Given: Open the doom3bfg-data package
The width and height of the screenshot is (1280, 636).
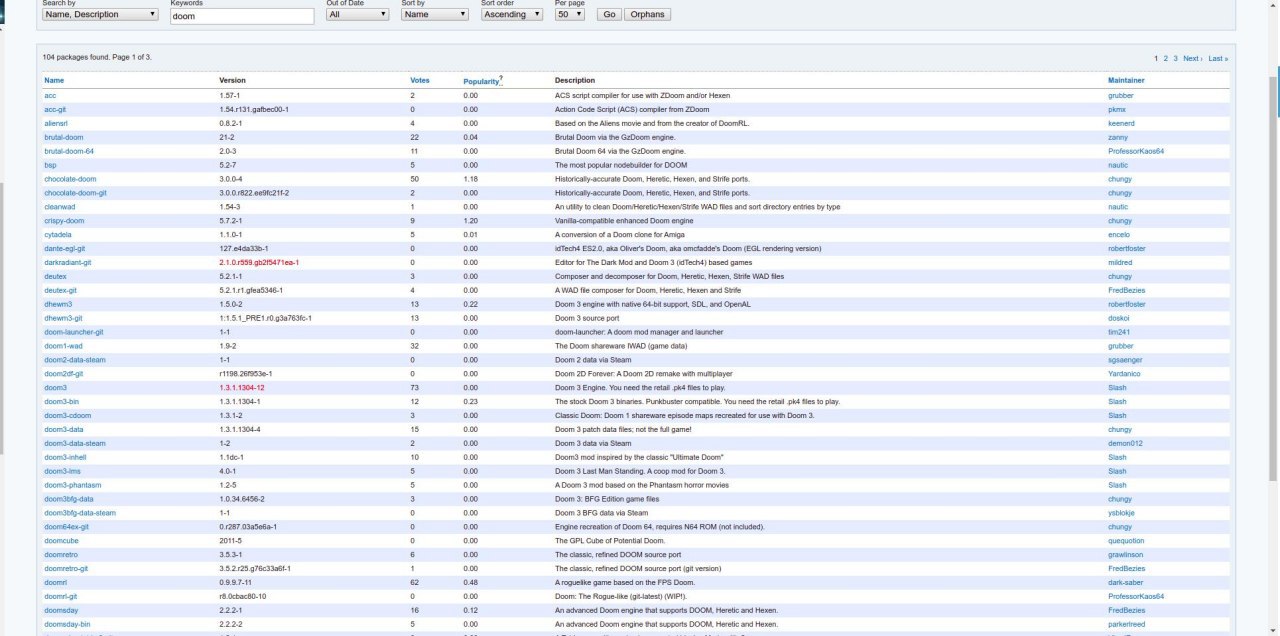Looking at the screenshot, I should pos(69,499).
